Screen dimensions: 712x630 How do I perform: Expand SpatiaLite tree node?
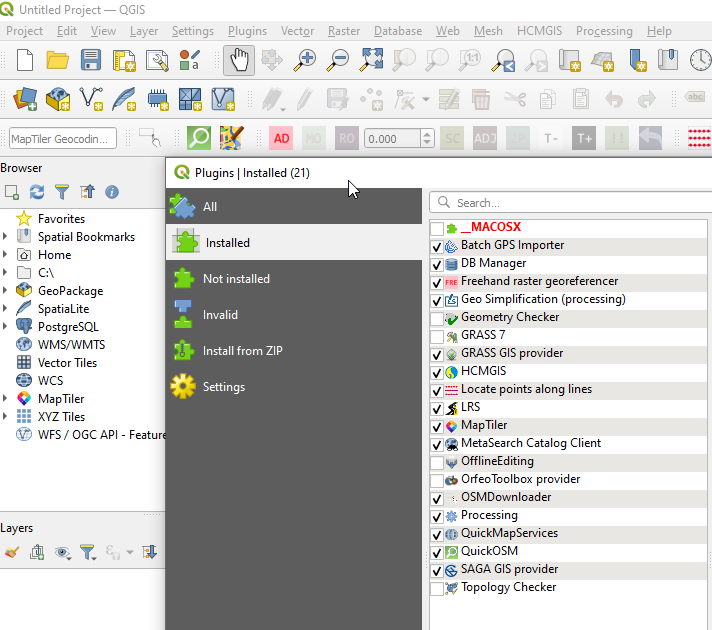(5, 308)
